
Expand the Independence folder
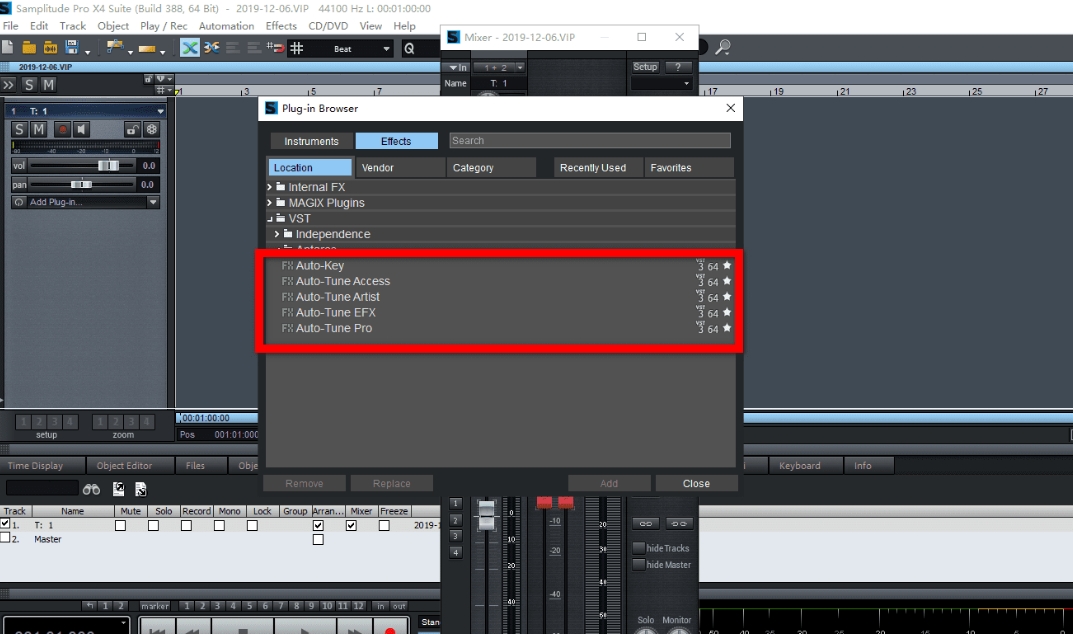pos(277,233)
